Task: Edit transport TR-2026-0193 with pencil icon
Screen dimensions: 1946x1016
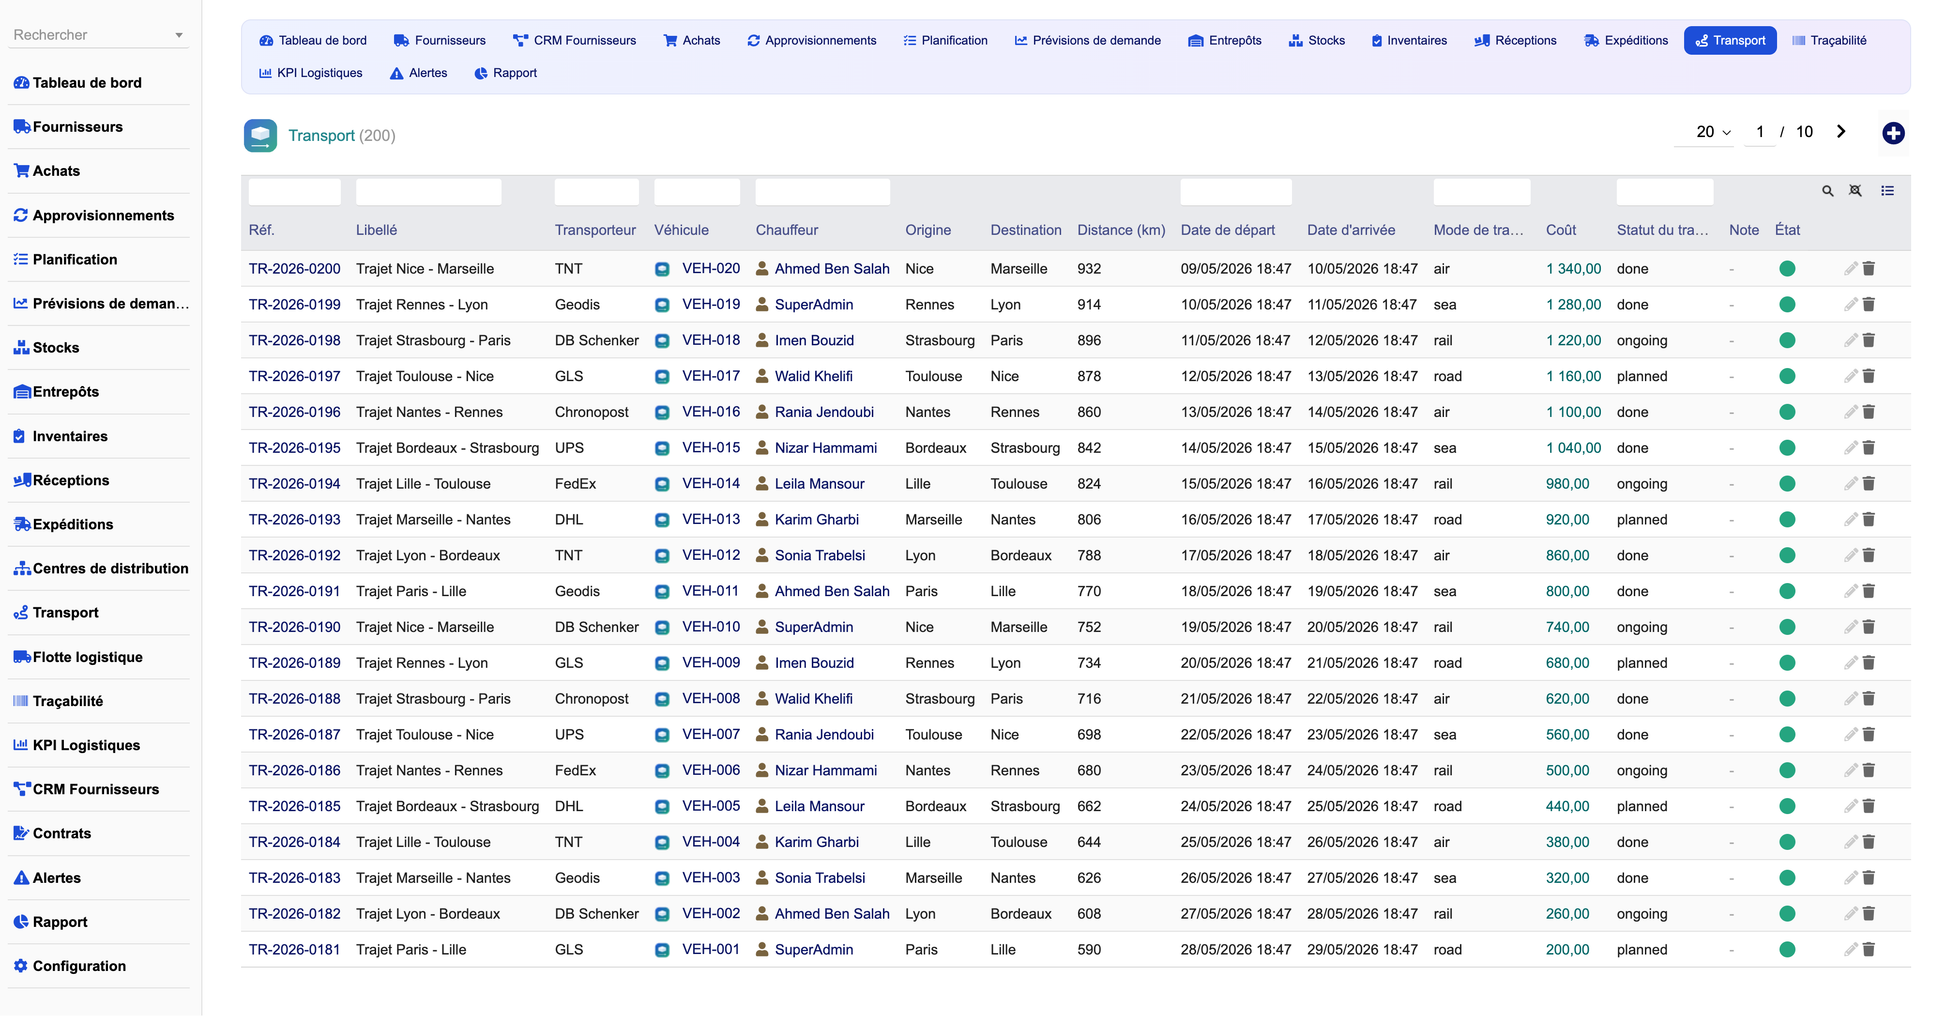Action: (x=1851, y=520)
